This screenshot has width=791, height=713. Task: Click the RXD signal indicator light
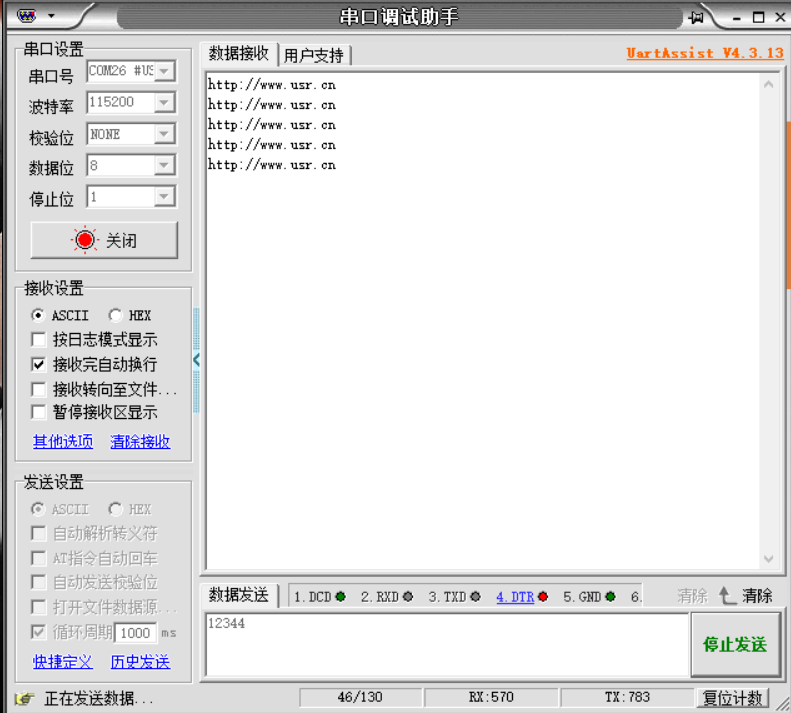(x=408, y=597)
